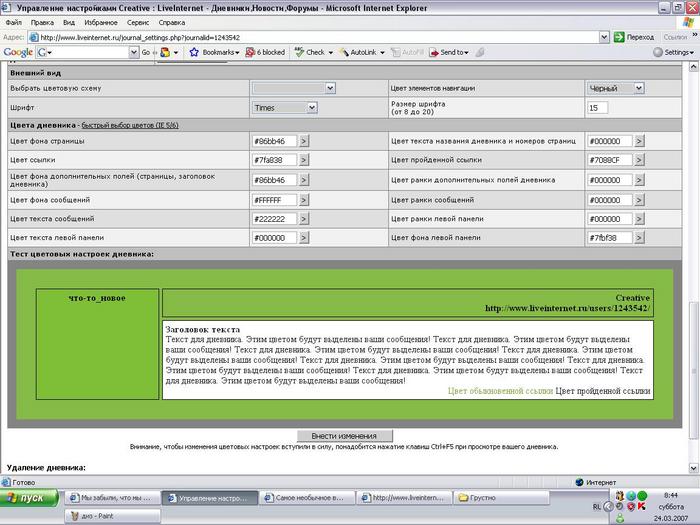Switch to taskbar window Мы забыли, что мы
Image resolution: width=700 pixels, height=525 pixels.
pos(112,498)
